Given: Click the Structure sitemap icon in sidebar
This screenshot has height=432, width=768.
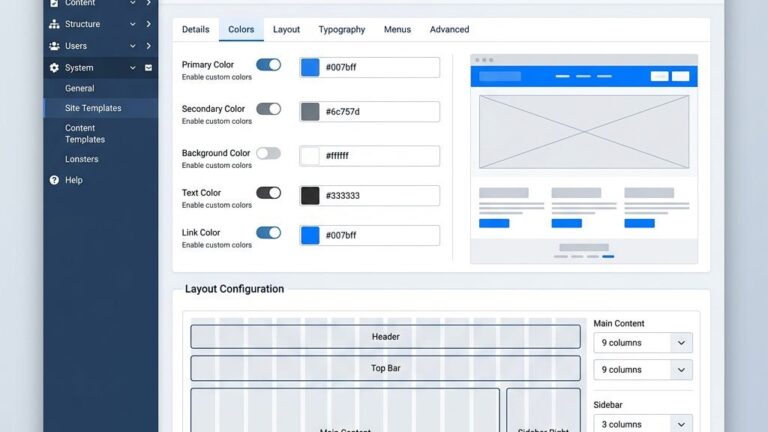Looking at the screenshot, I should pos(54,24).
